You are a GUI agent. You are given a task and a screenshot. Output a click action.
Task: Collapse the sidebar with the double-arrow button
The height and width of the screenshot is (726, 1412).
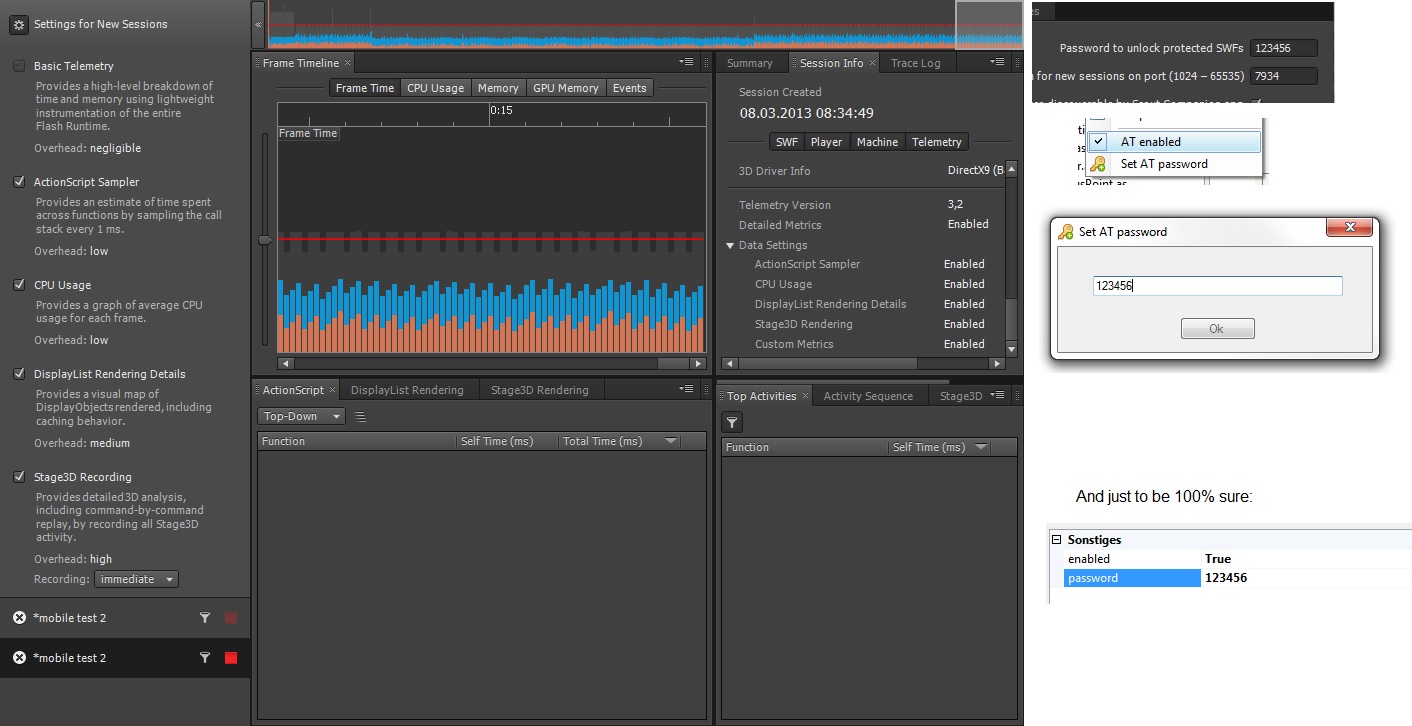[x=258, y=24]
